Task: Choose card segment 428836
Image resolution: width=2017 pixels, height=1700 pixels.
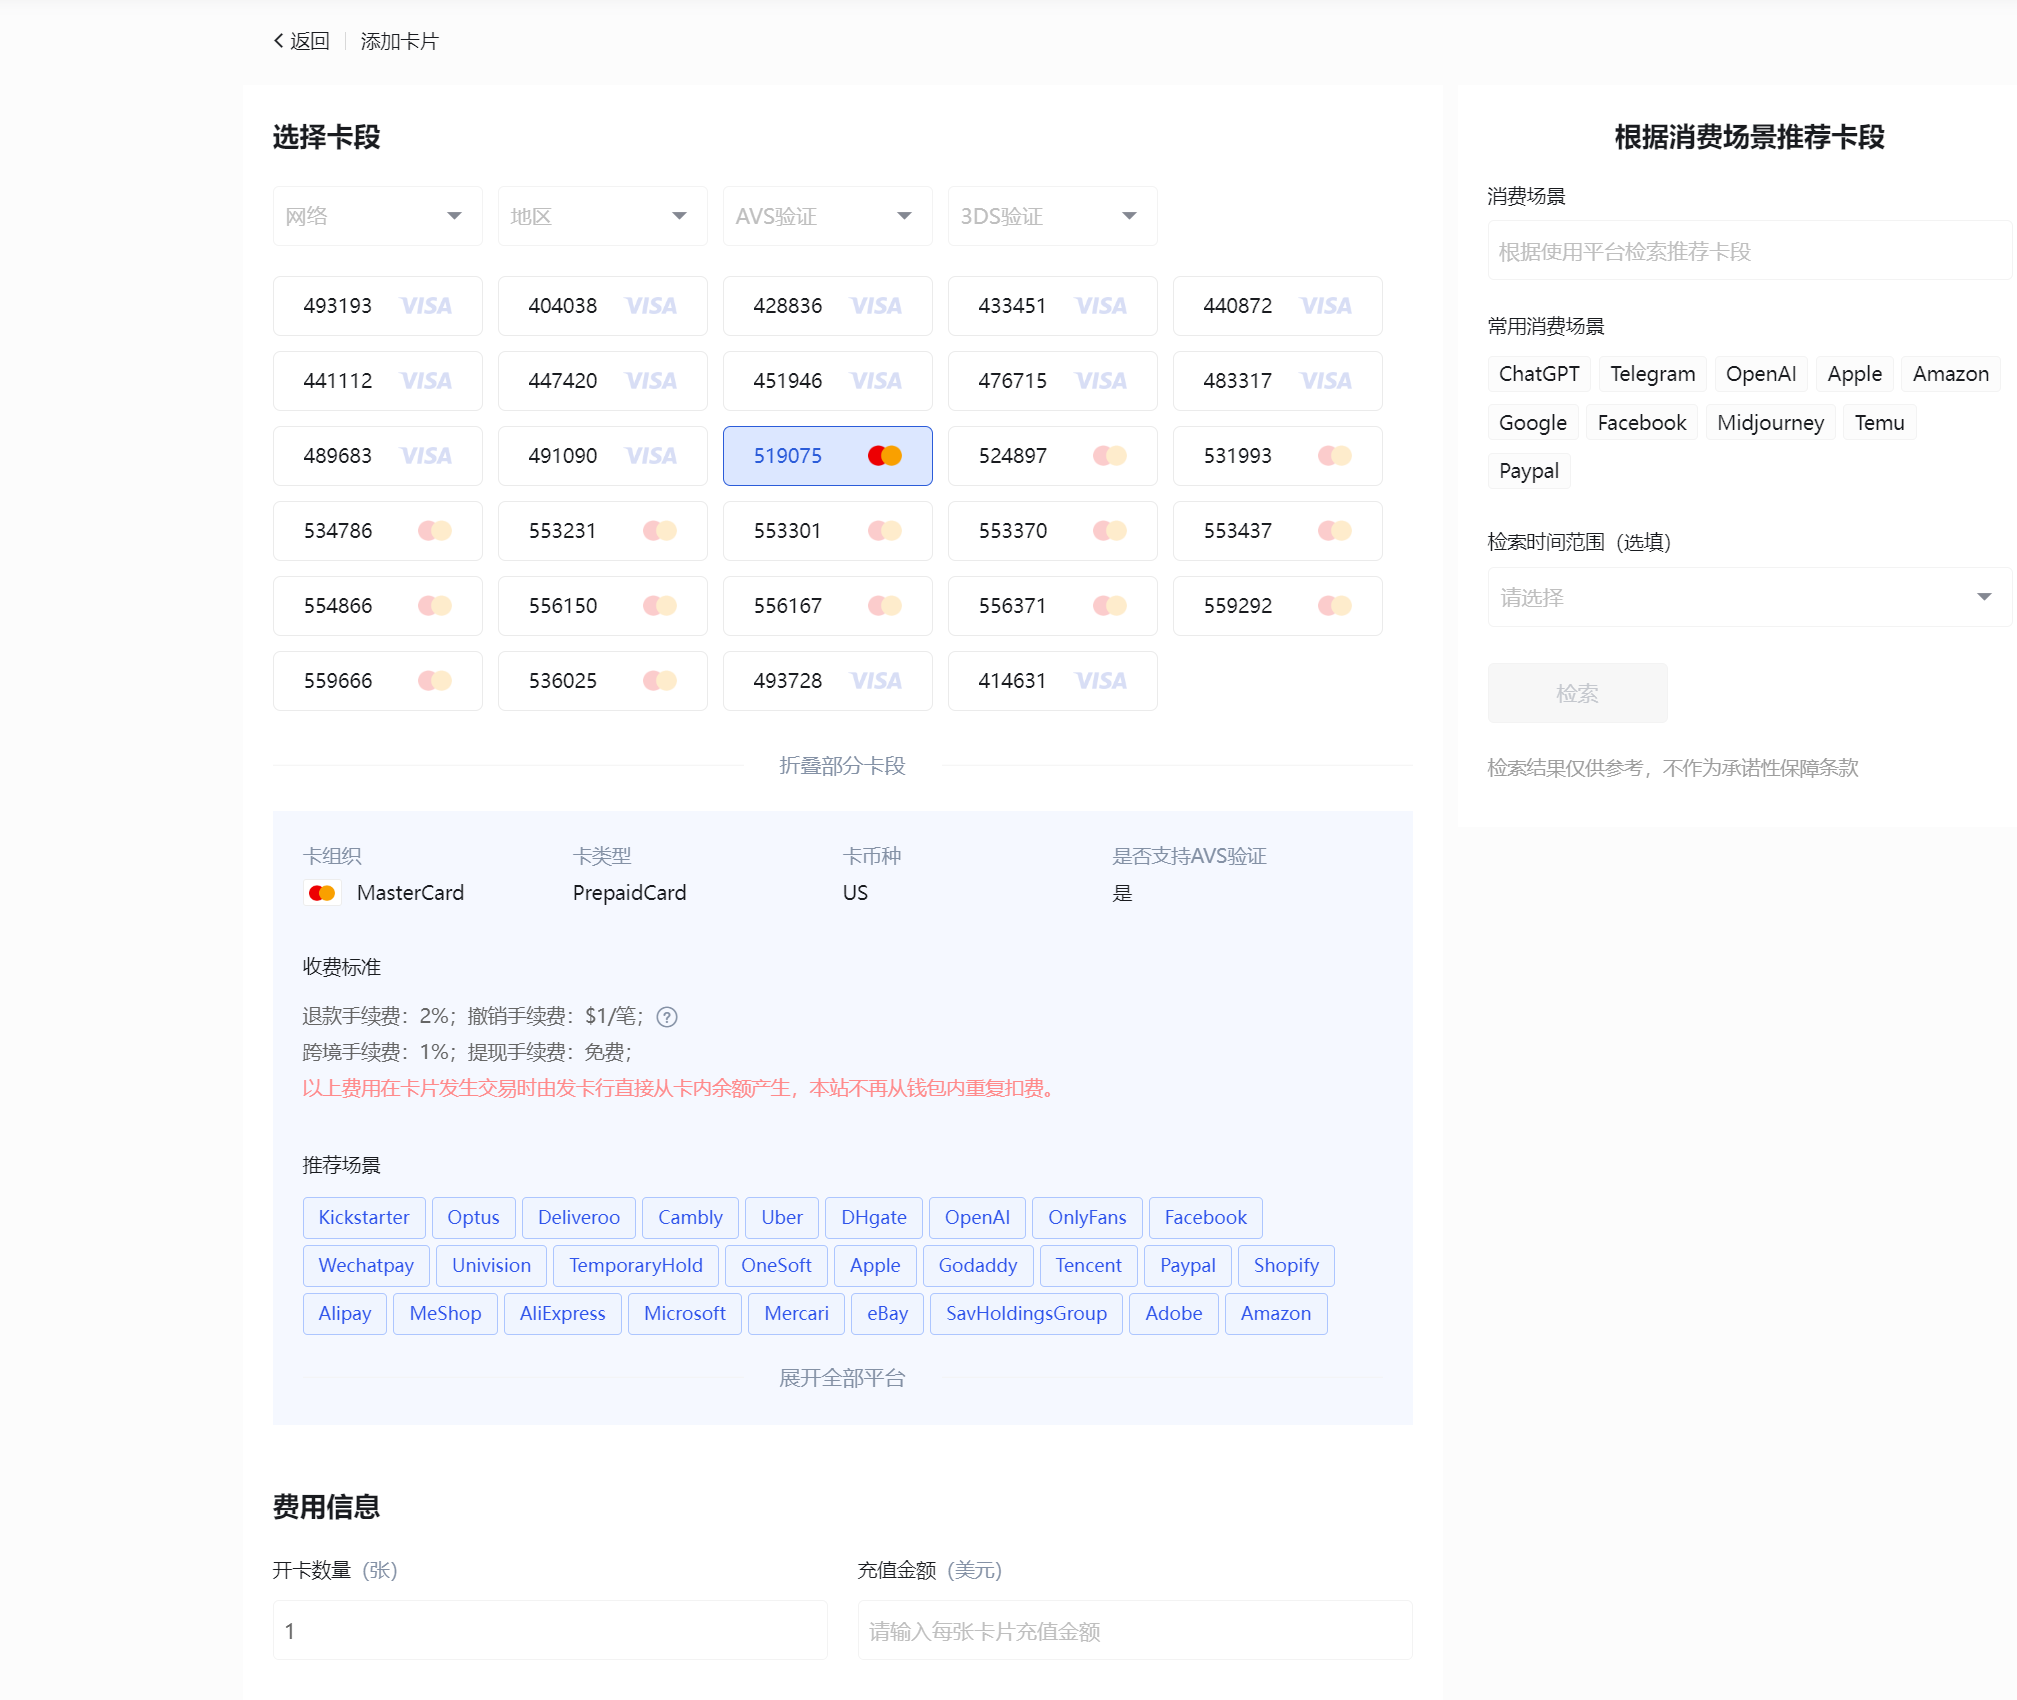Action: click(x=827, y=306)
